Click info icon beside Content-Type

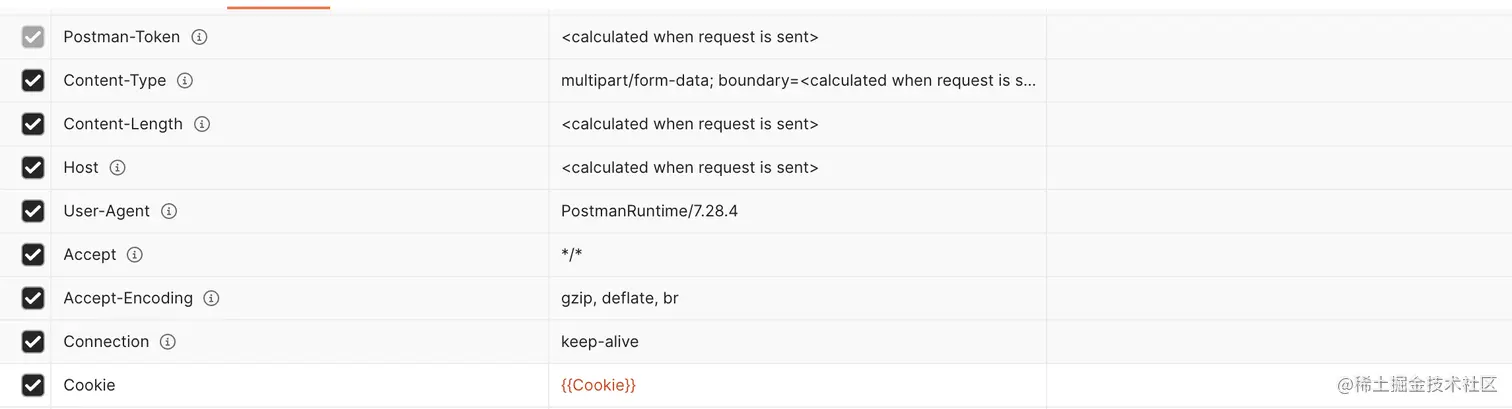(x=185, y=81)
